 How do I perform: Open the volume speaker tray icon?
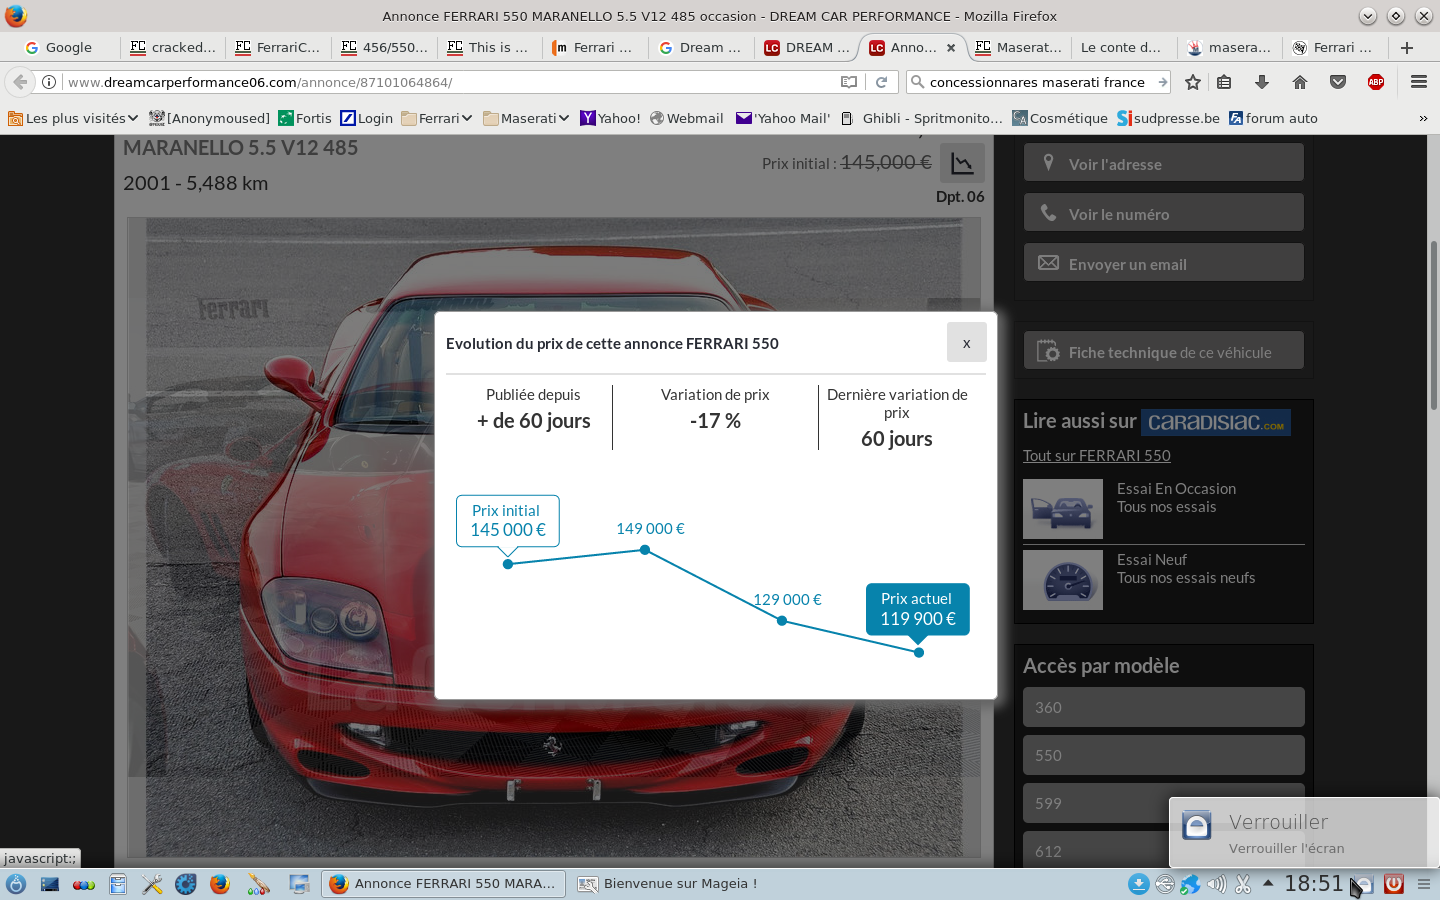tap(1216, 884)
